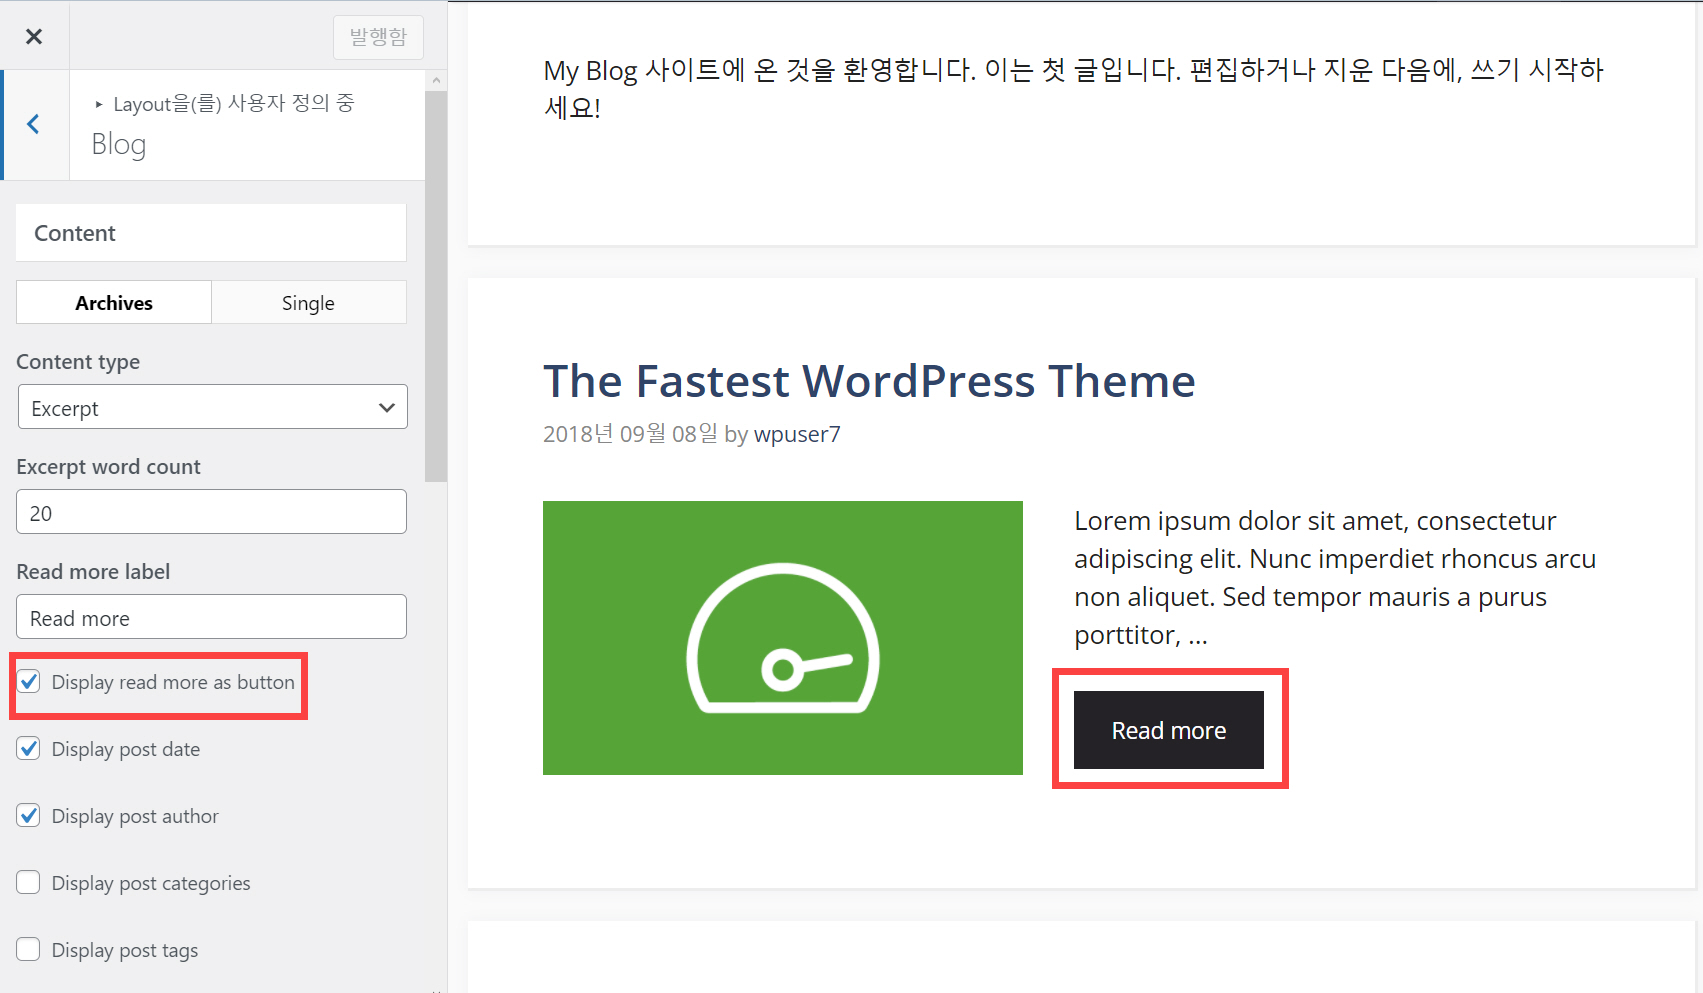The height and width of the screenshot is (993, 1703).
Task: Disable Display post date
Action: point(29,748)
